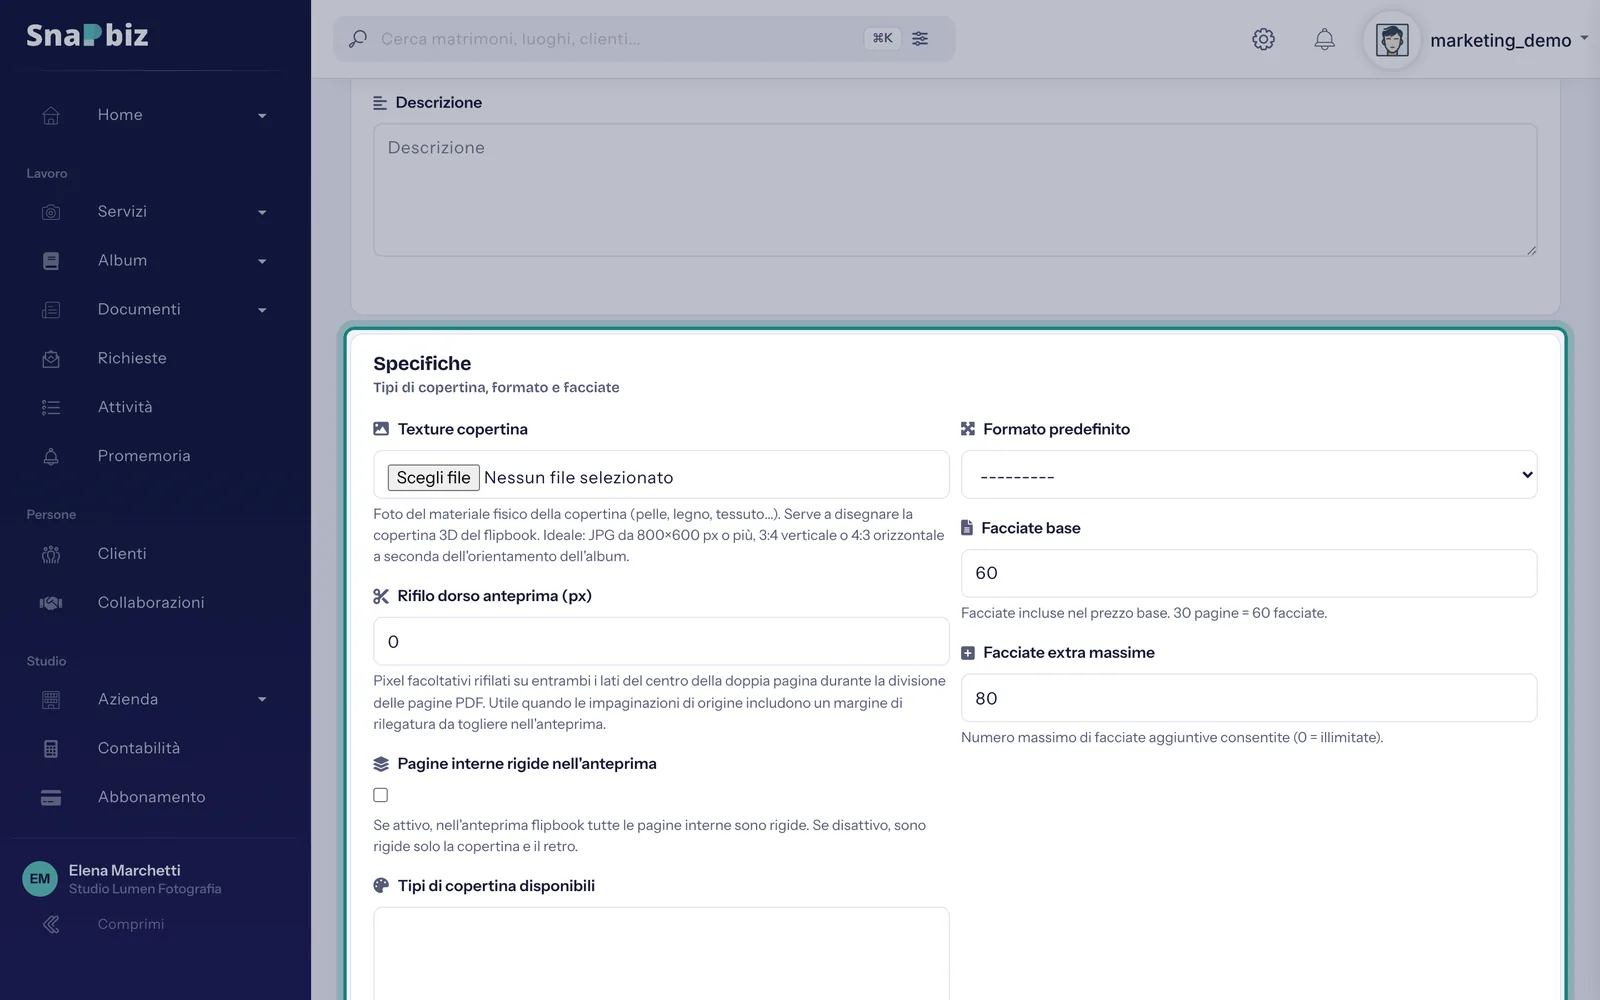The height and width of the screenshot is (1000, 1600).
Task: Focus the Descrizione text area
Action: tap(955, 190)
